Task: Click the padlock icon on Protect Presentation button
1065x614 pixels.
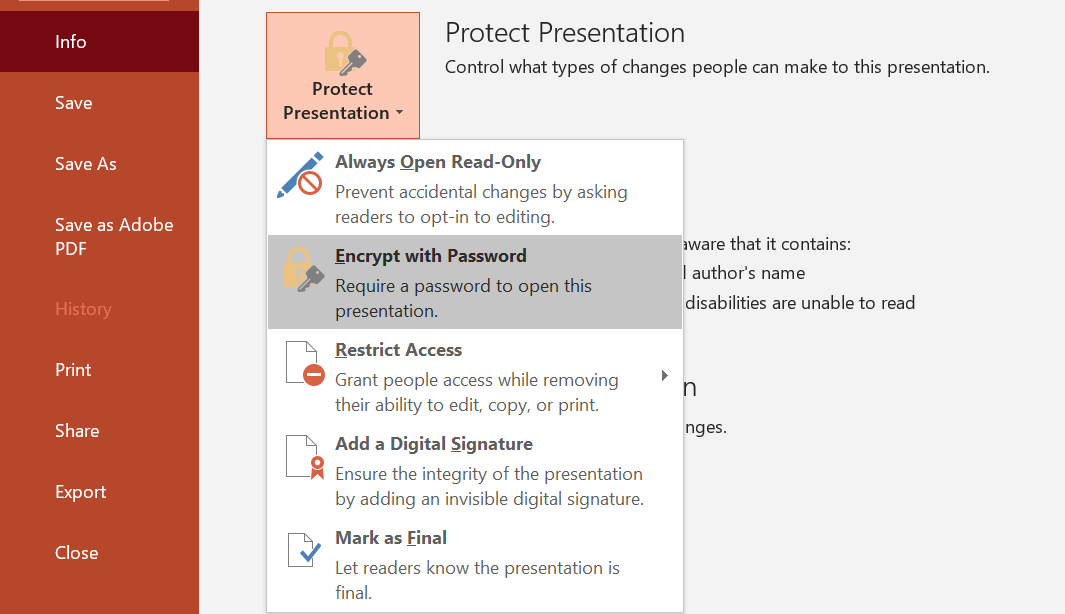Action: [342, 48]
